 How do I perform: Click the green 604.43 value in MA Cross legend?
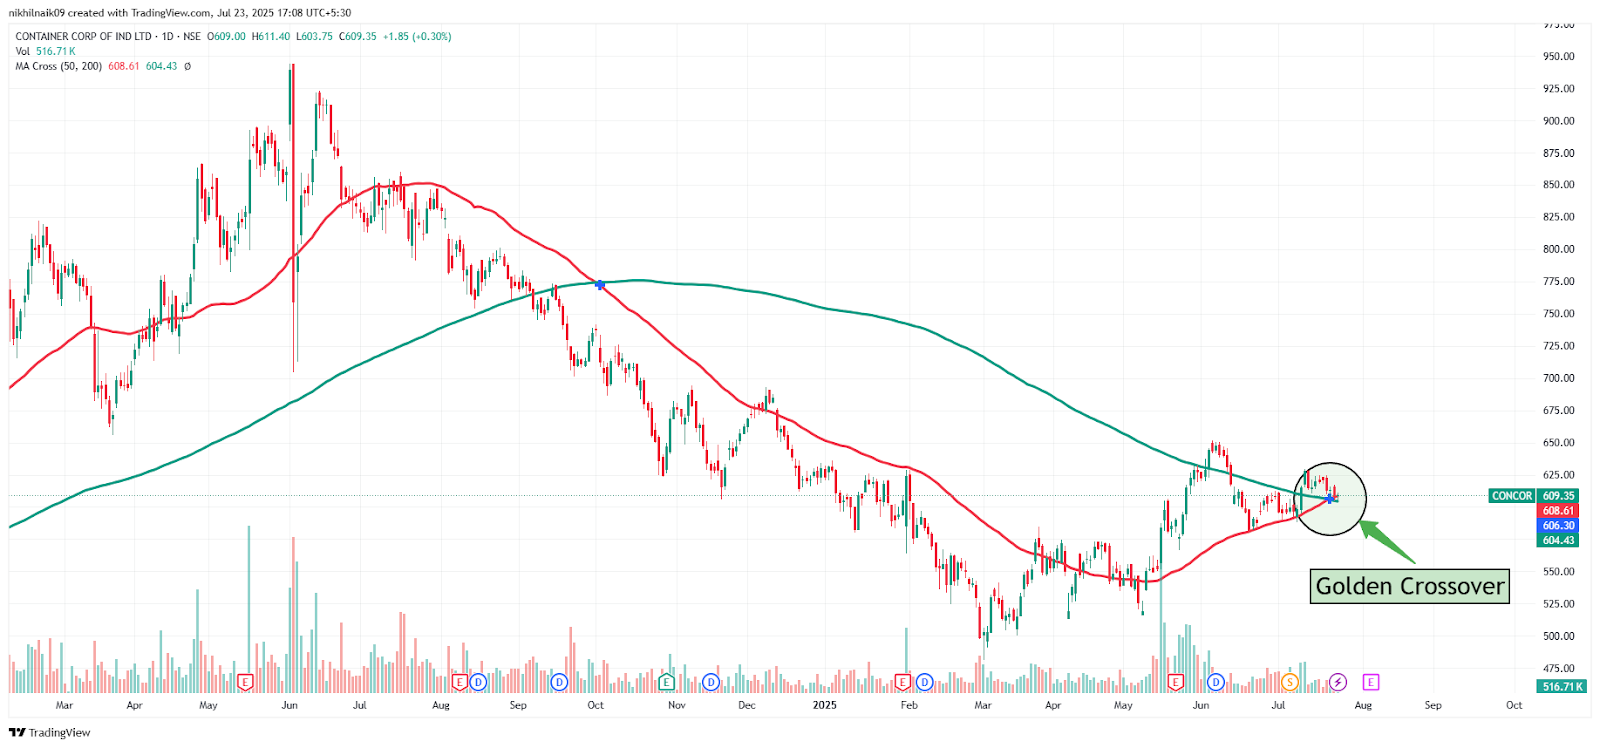(x=161, y=66)
